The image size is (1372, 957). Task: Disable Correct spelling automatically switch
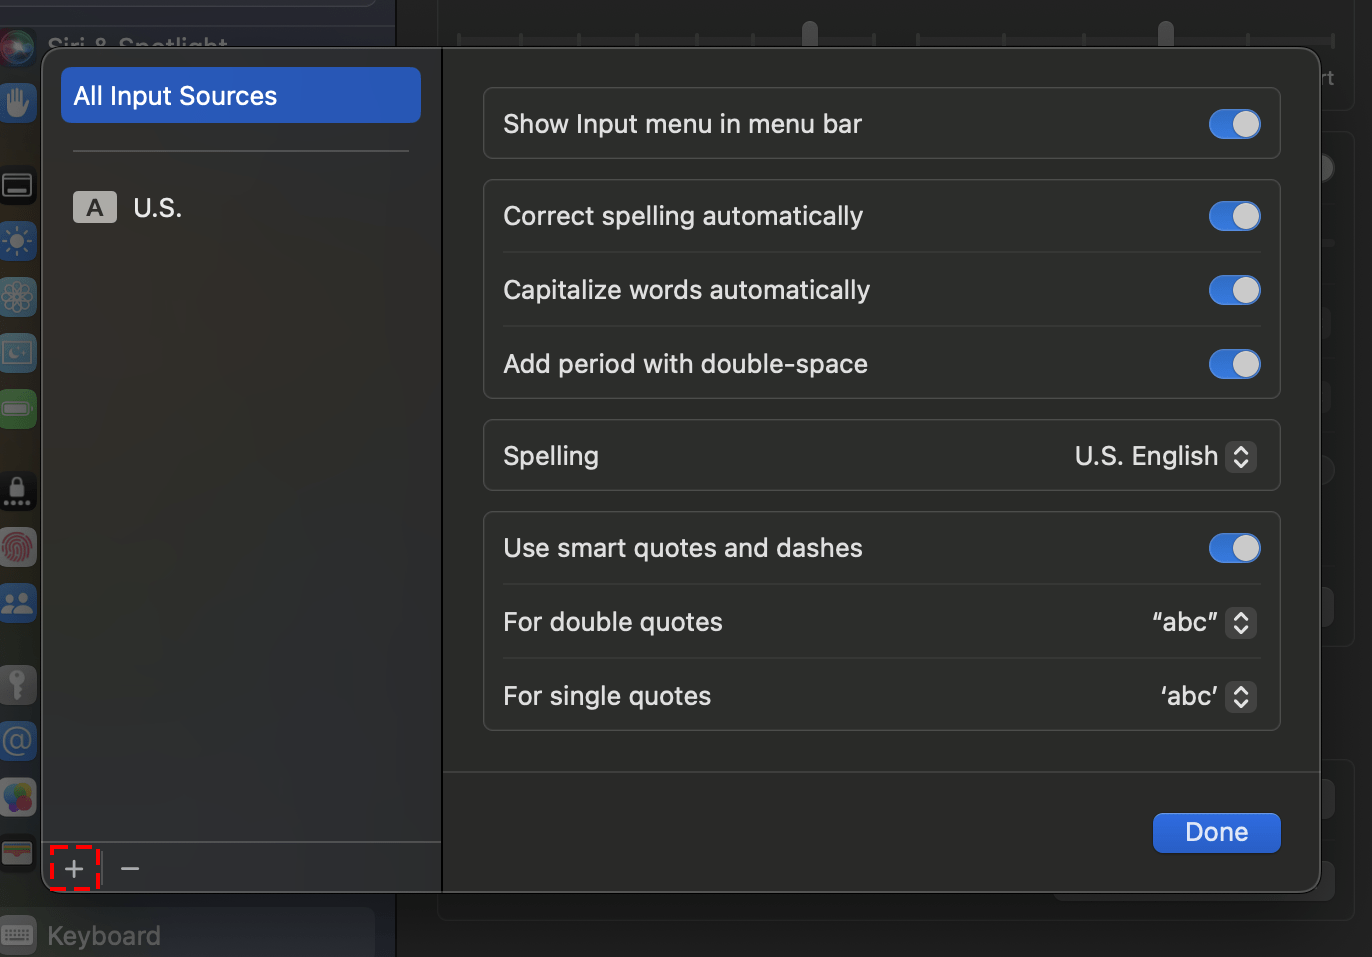[1234, 216]
